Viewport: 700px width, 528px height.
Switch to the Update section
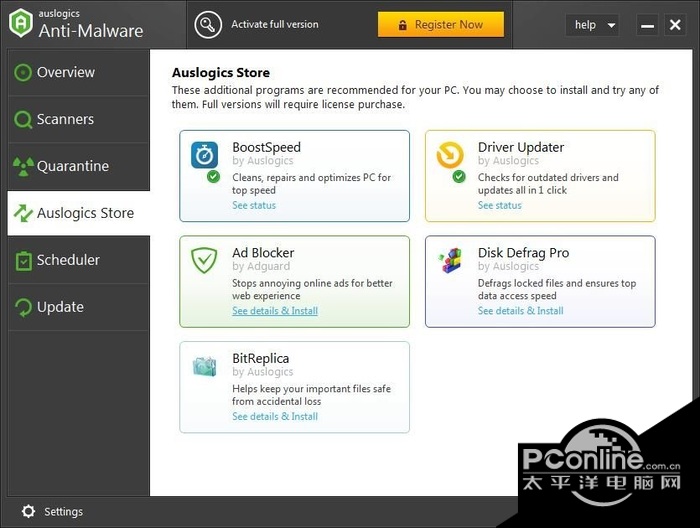pos(79,307)
